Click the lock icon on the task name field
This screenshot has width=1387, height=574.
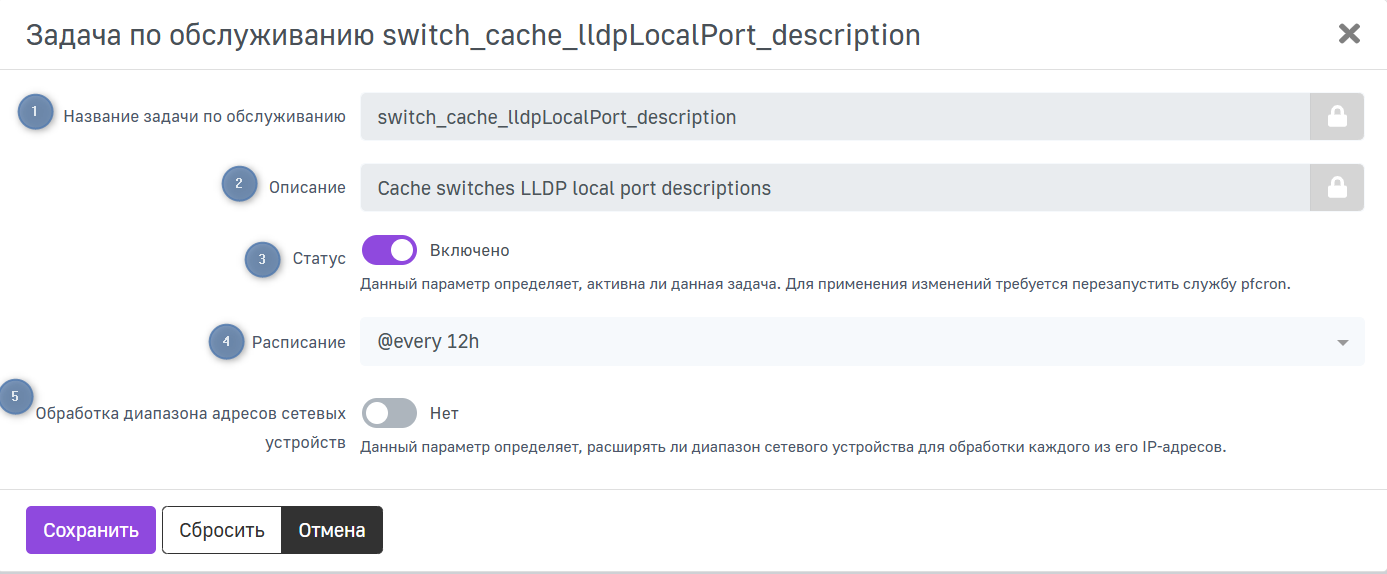[1336, 118]
